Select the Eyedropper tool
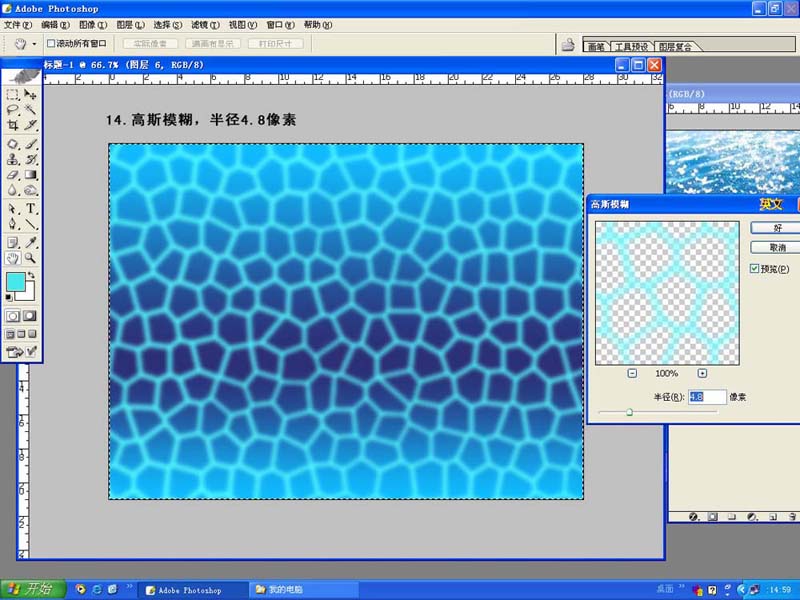 point(30,243)
